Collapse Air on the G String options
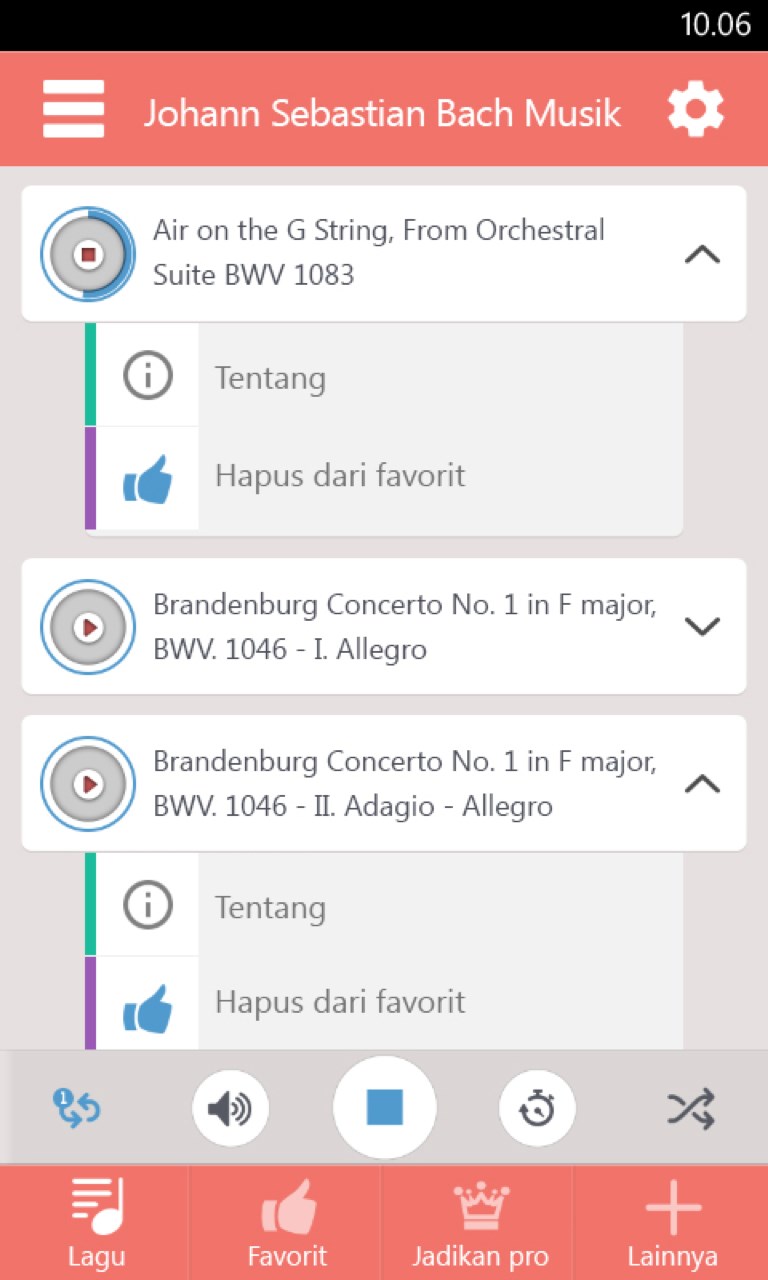Screen dimensions: 768x1280 702,254
